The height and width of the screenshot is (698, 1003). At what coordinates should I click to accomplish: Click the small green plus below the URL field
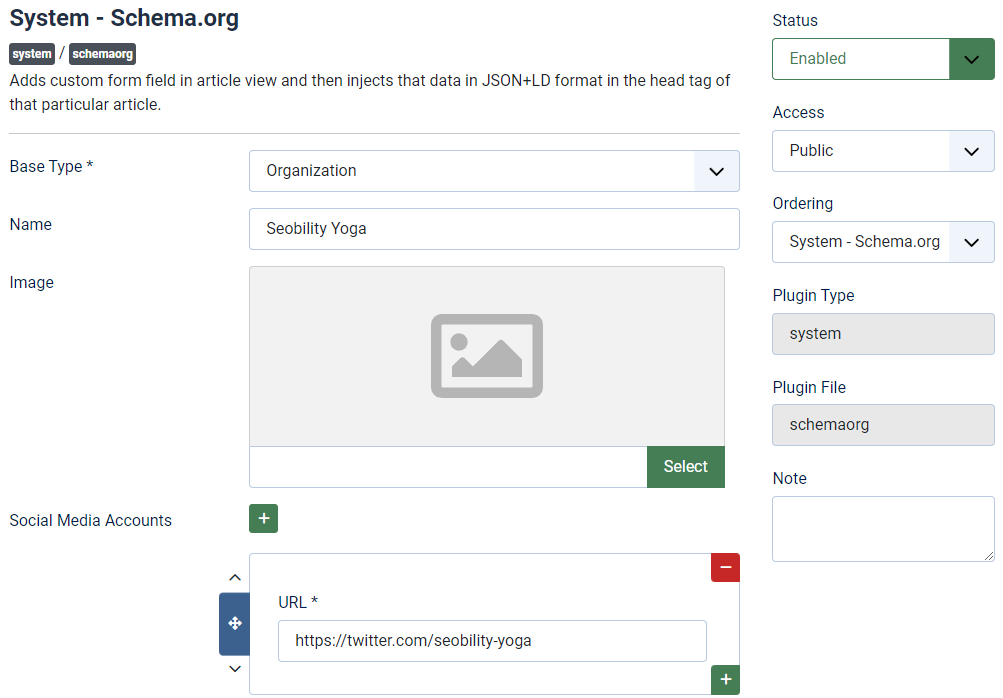tap(725, 680)
